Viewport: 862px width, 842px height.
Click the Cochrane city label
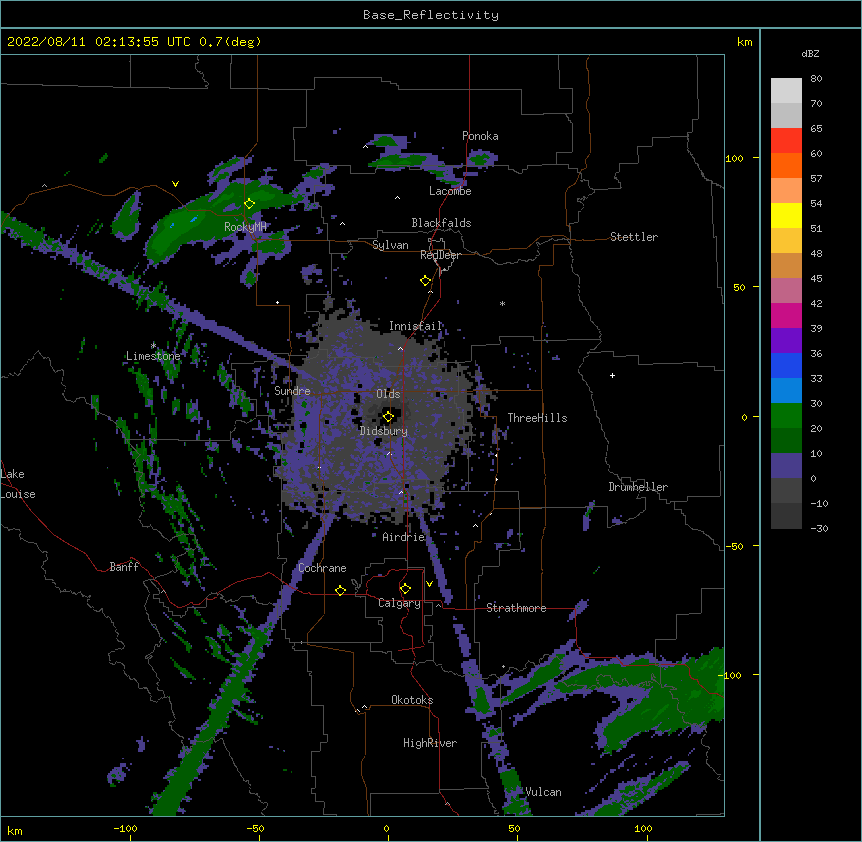(x=322, y=568)
